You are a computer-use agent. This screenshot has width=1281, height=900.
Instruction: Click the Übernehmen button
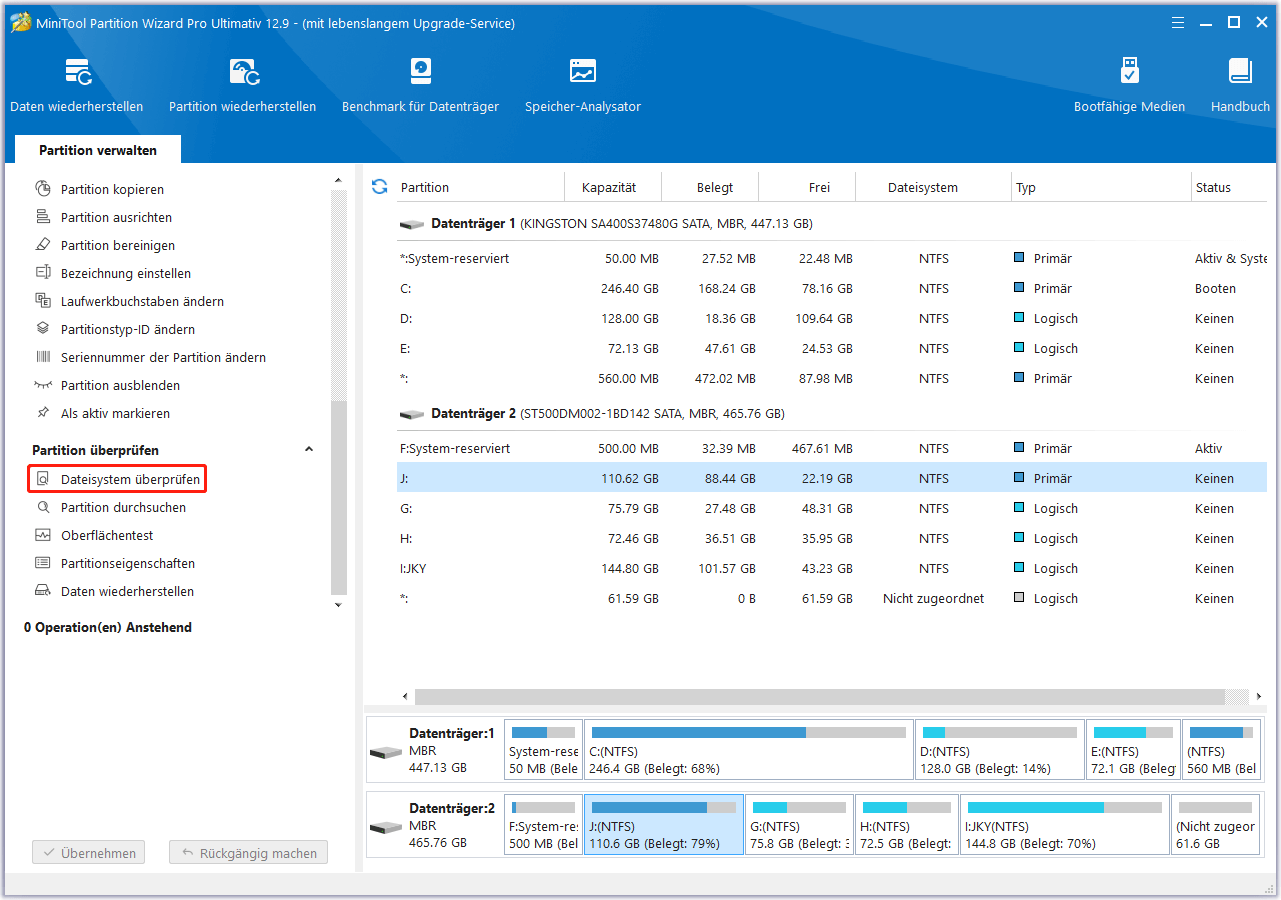[89, 853]
